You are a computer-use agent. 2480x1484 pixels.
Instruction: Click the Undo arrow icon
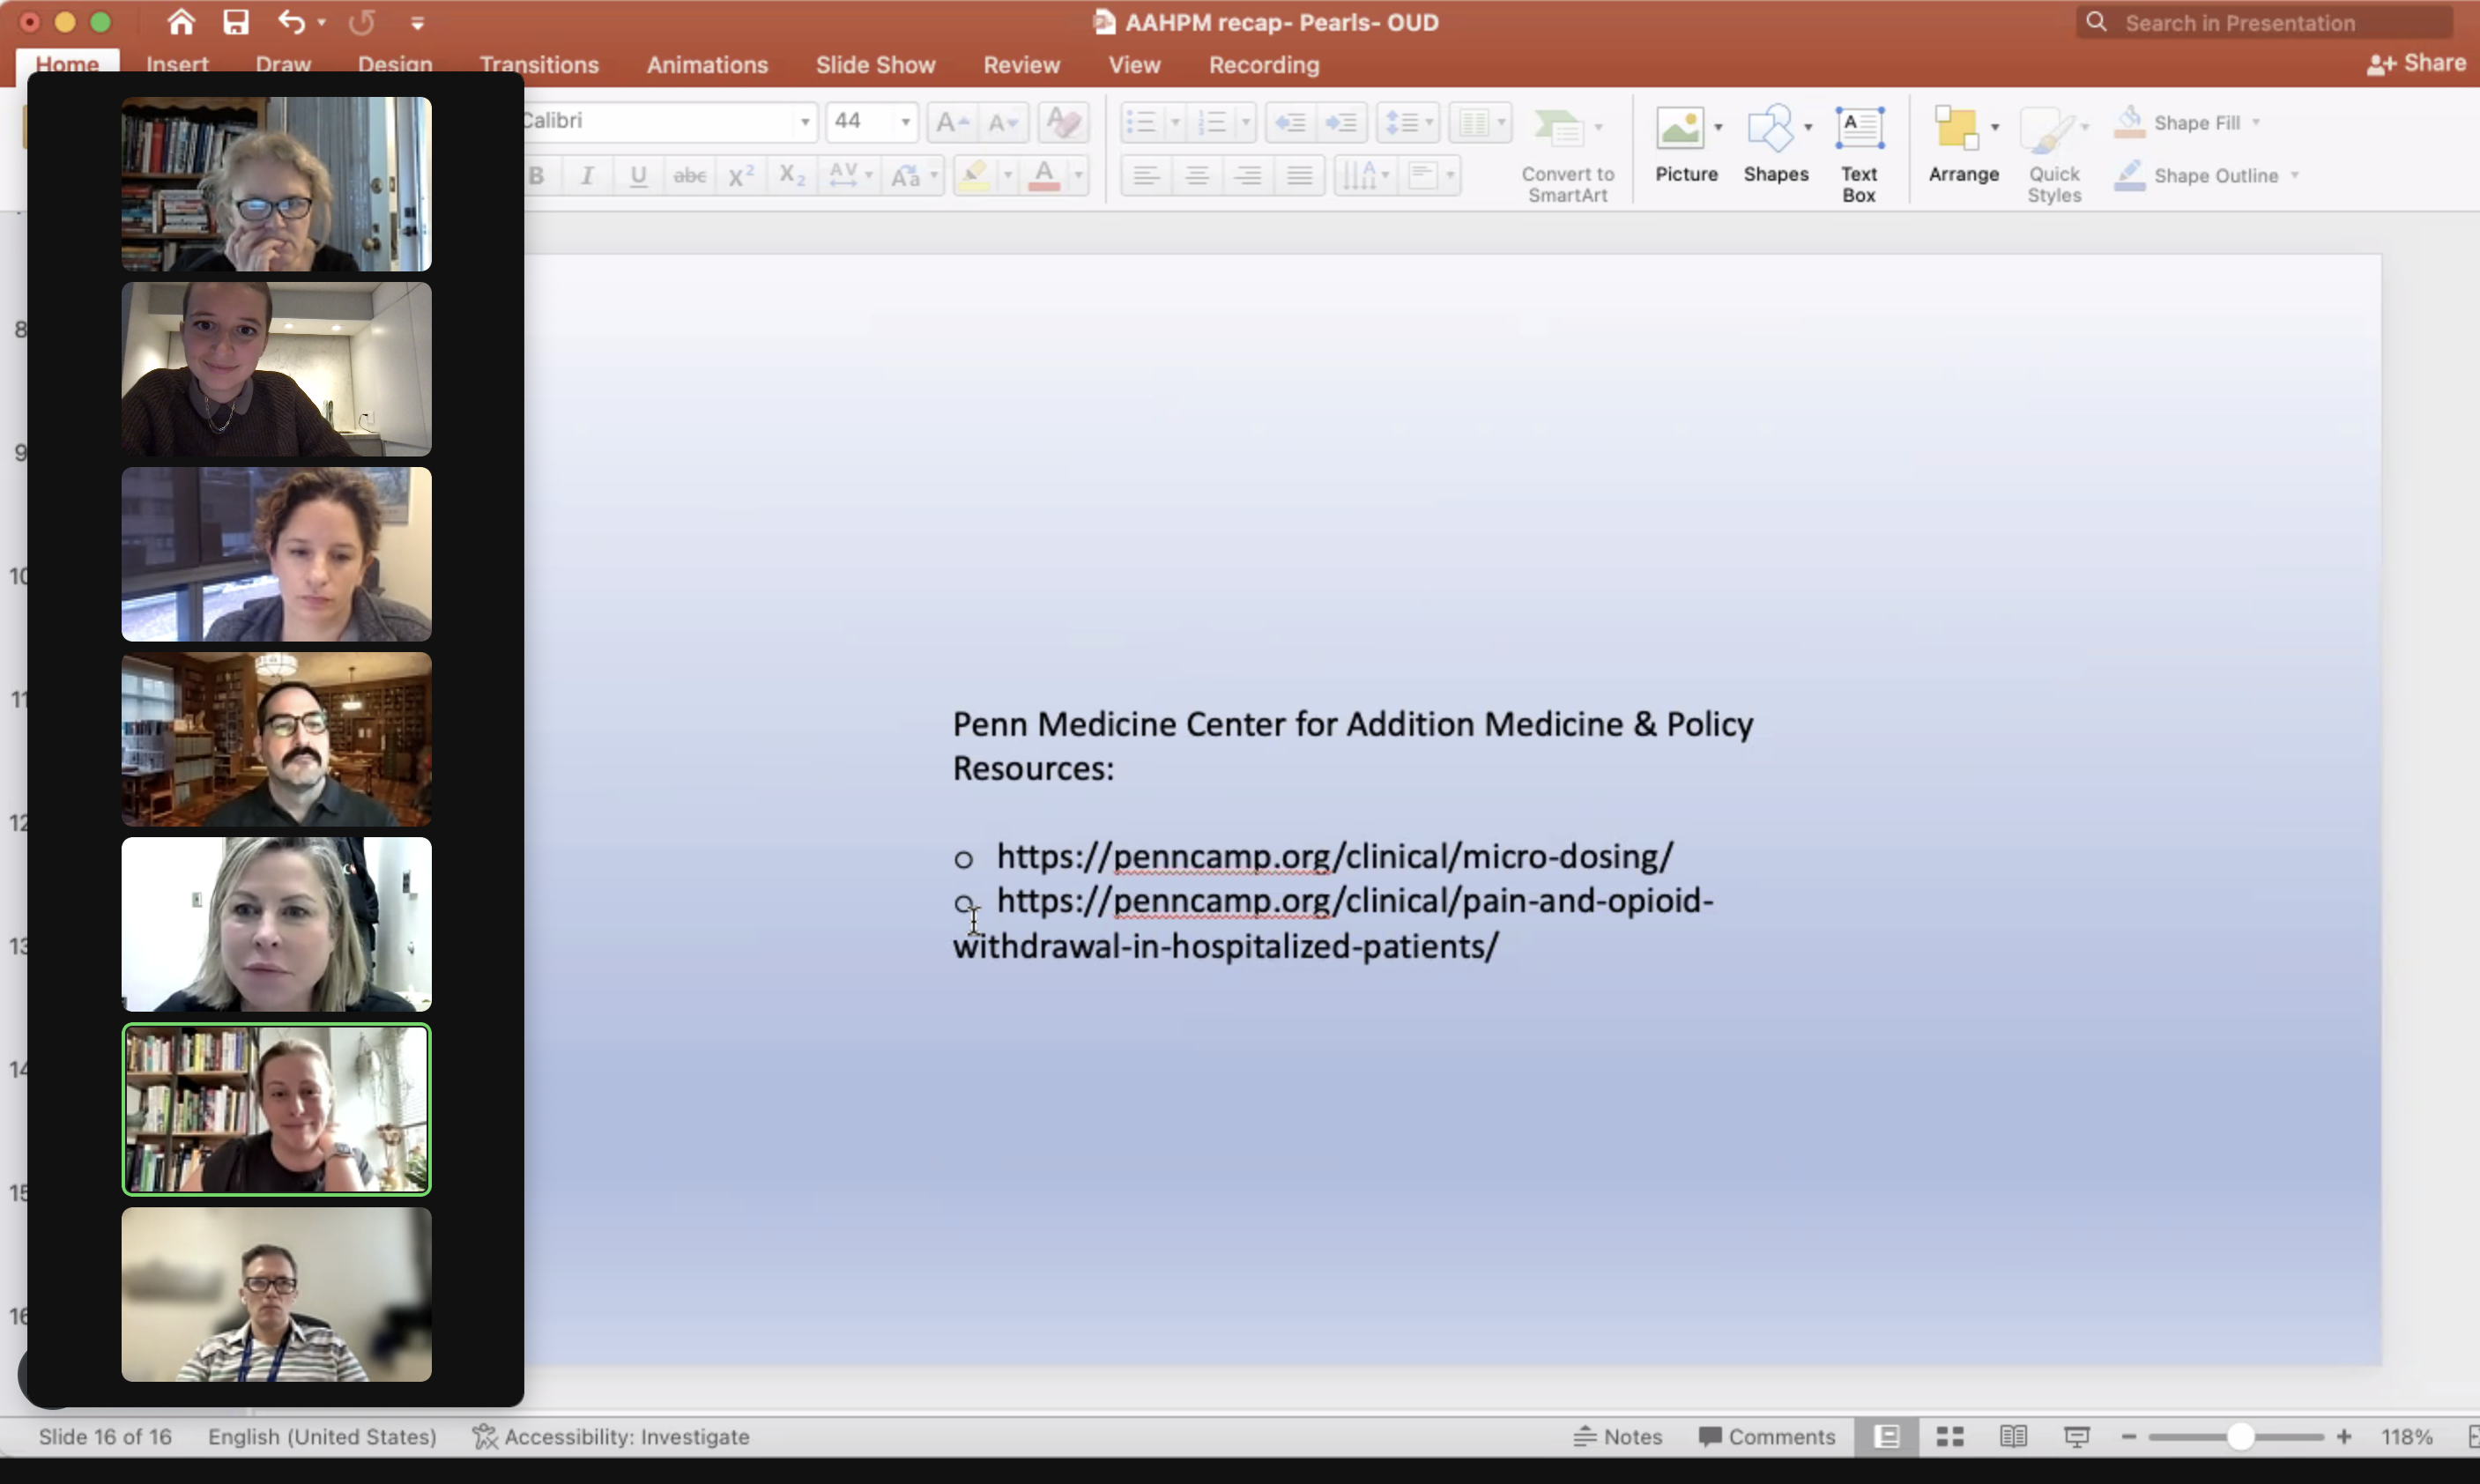click(291, 22)
